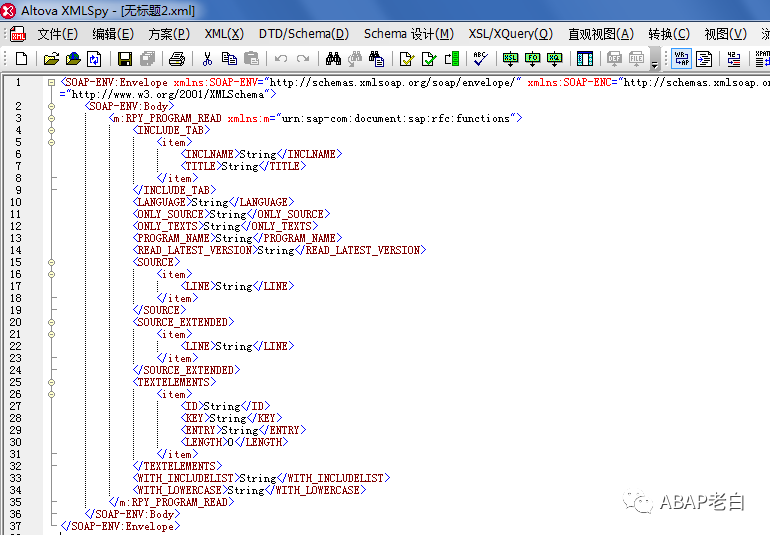Click the INCLNAME opening tag on line 6
Screen dimensions: 770x535
pos(210,154)
